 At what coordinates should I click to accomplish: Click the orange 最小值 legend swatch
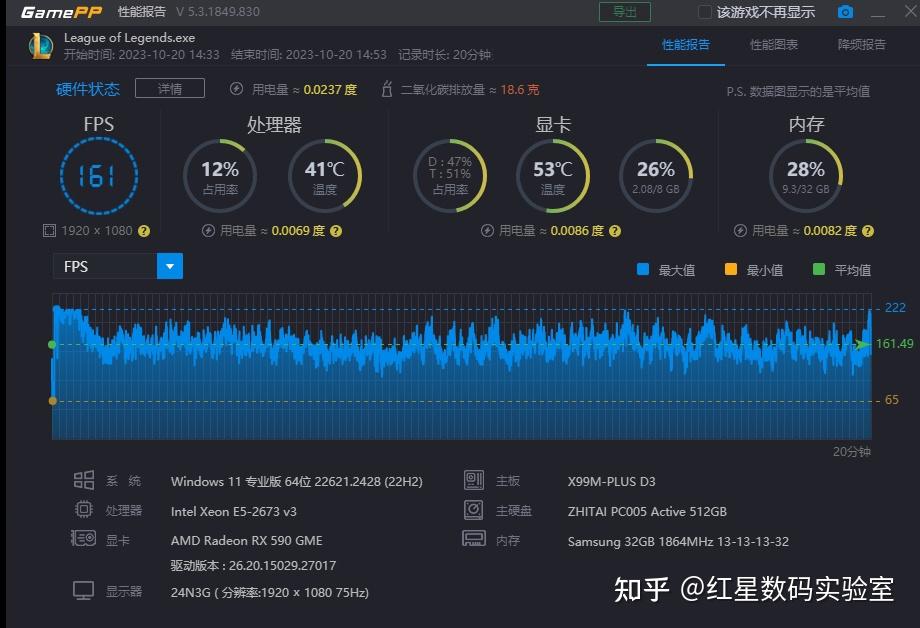[x=730, y=269]
